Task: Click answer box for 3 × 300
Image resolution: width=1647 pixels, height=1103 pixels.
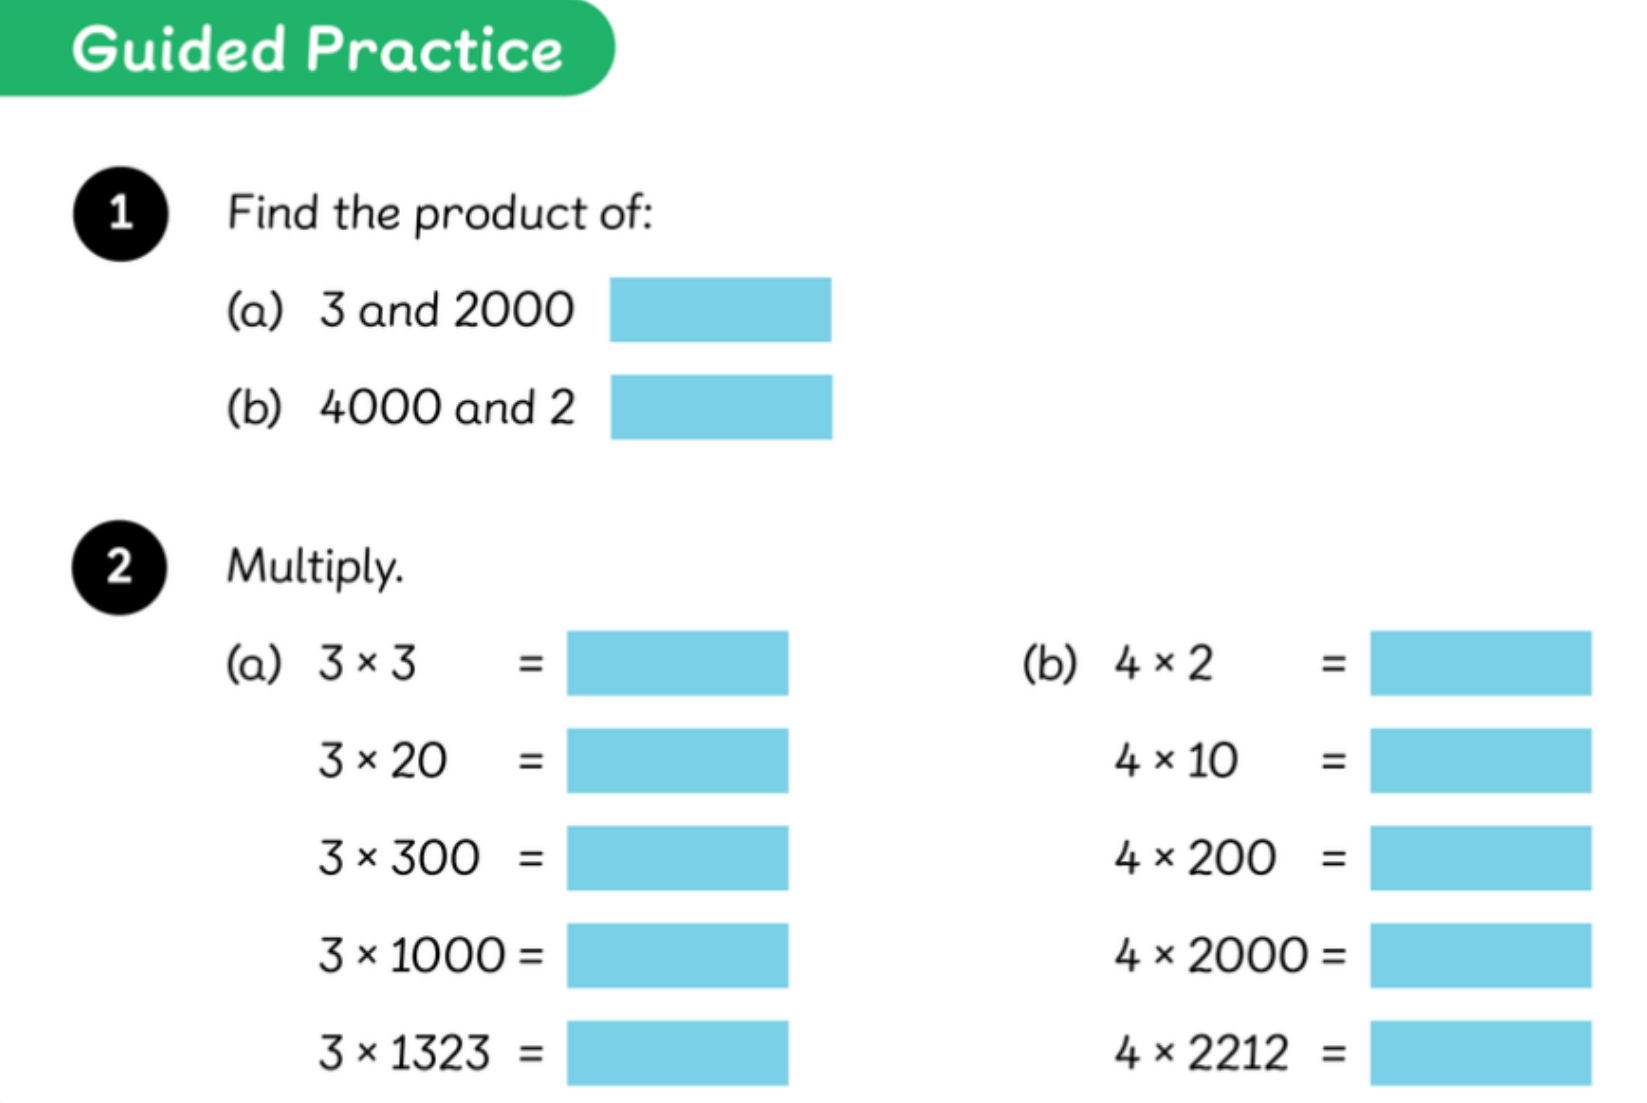Action: [x=677, y=857]
